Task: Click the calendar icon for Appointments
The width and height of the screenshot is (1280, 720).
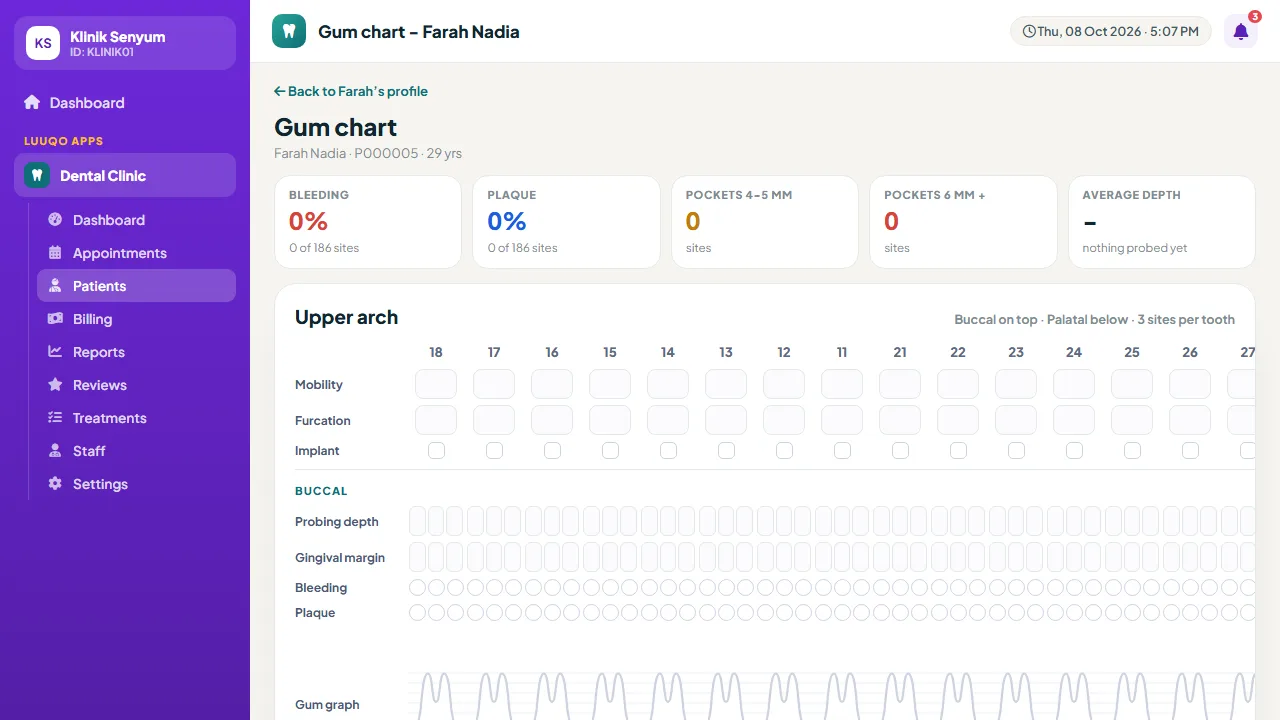Action: point(55,253)
